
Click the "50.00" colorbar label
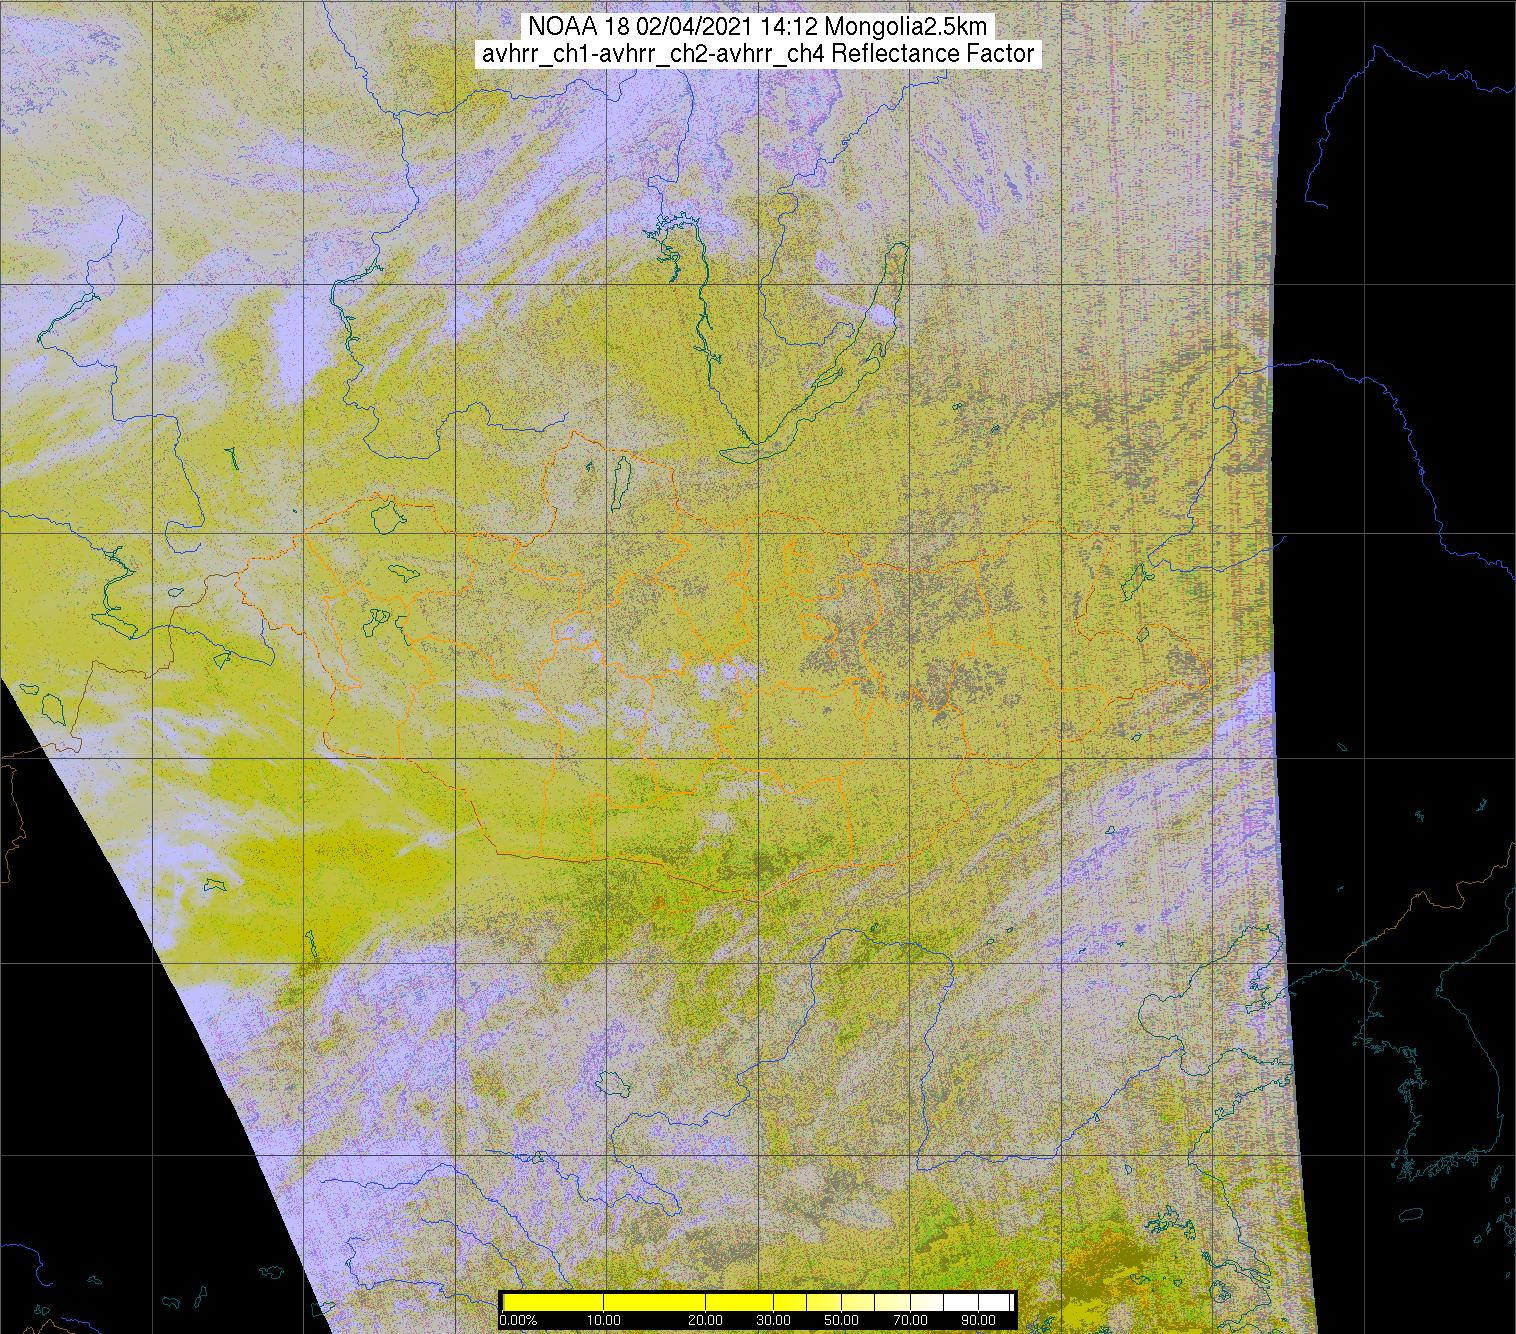point(842,1320)
